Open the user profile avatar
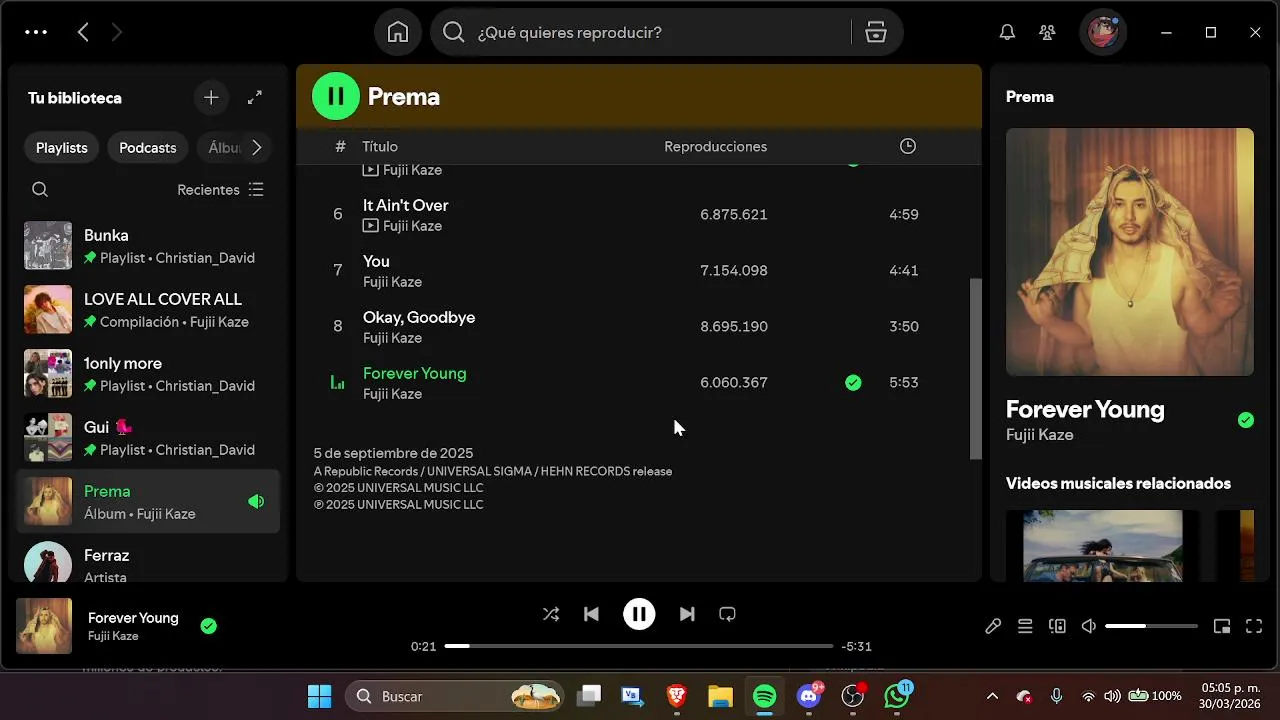 coord(1103,32)
